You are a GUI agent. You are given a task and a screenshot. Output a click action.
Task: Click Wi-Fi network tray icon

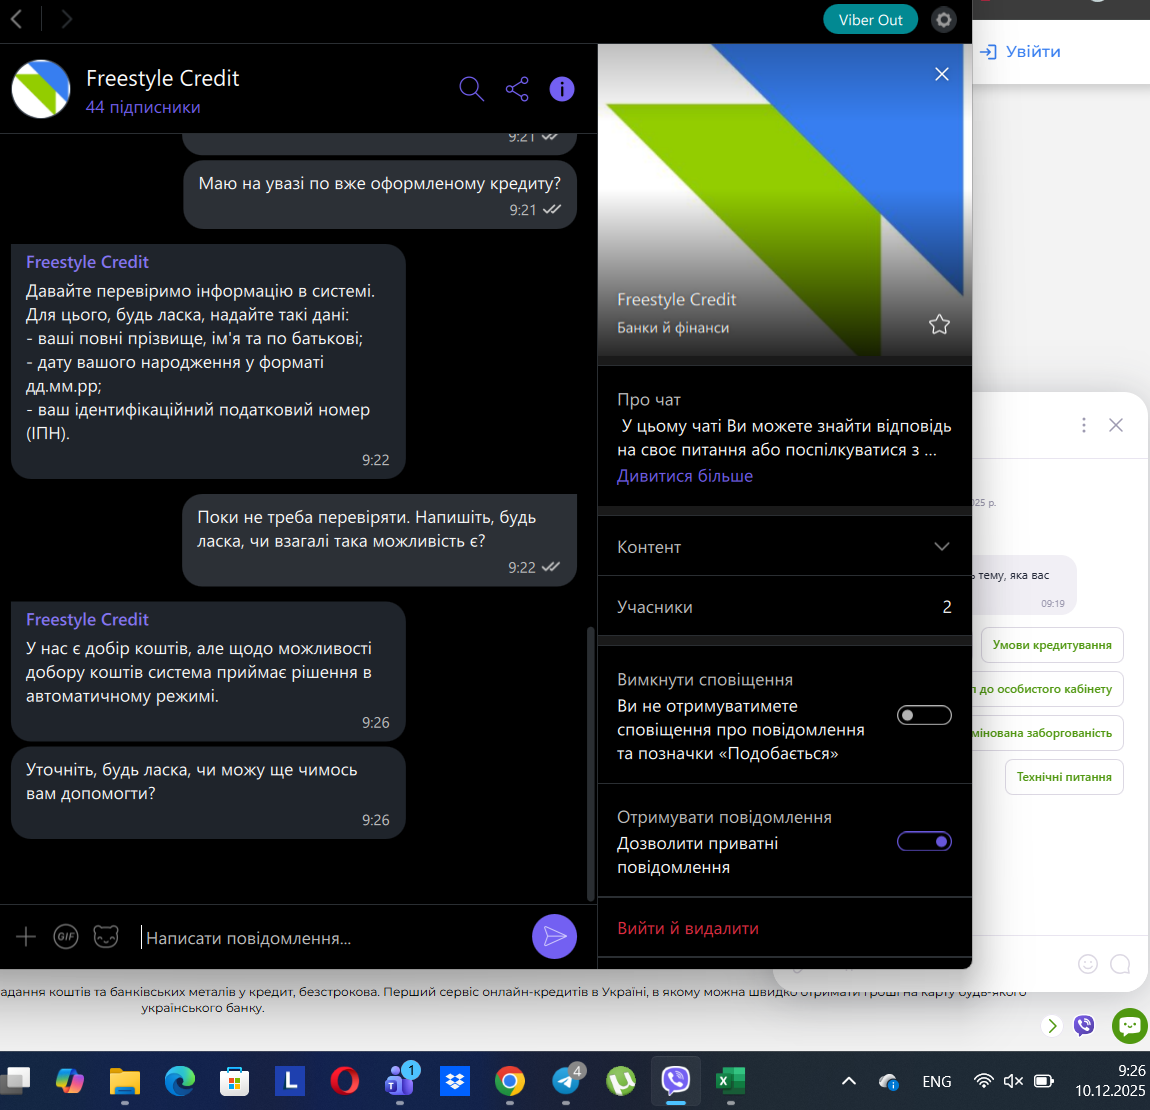point(984,1081)
